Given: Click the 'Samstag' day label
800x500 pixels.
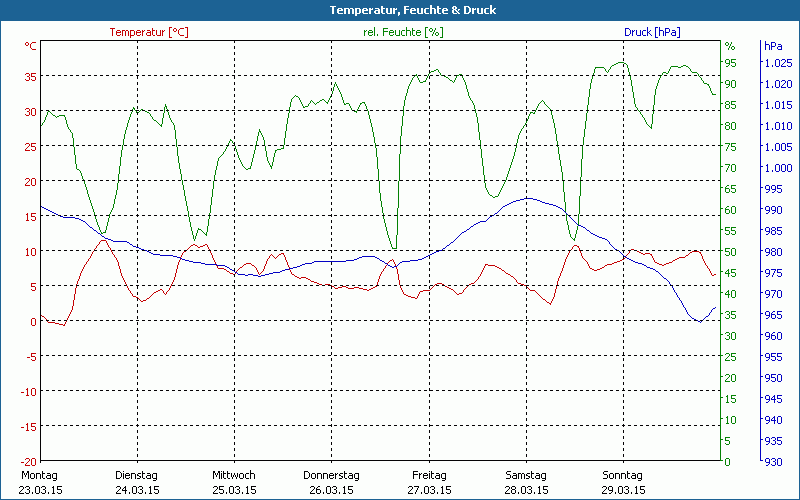Looking at the screenshot, I should pos(526,476).
